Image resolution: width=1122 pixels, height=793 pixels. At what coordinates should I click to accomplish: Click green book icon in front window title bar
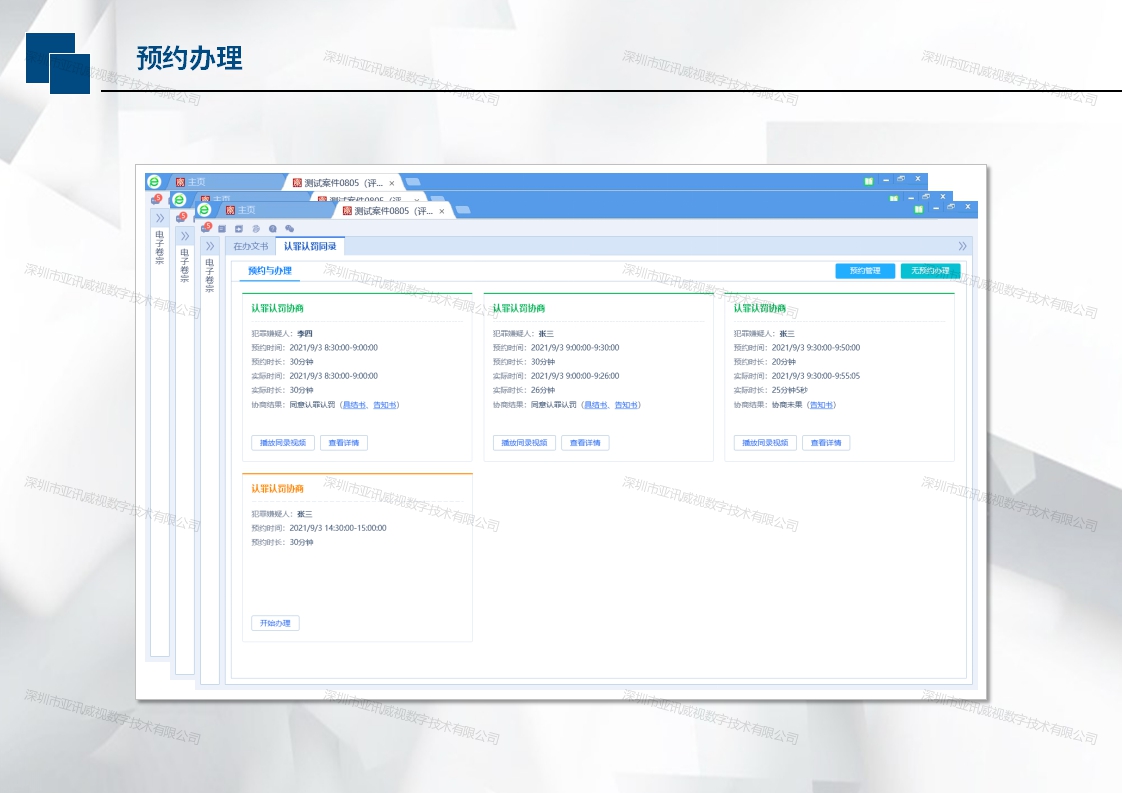(x=919, y=209)
